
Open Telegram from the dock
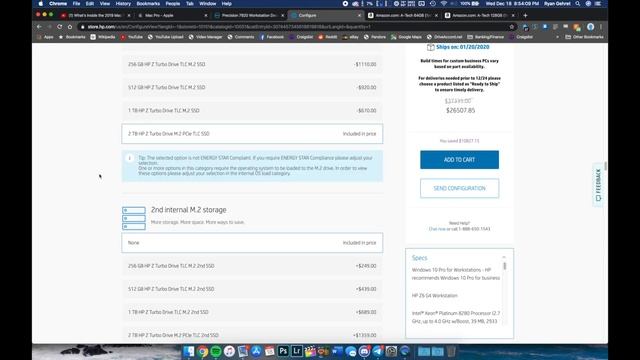(x=378, y=351)
